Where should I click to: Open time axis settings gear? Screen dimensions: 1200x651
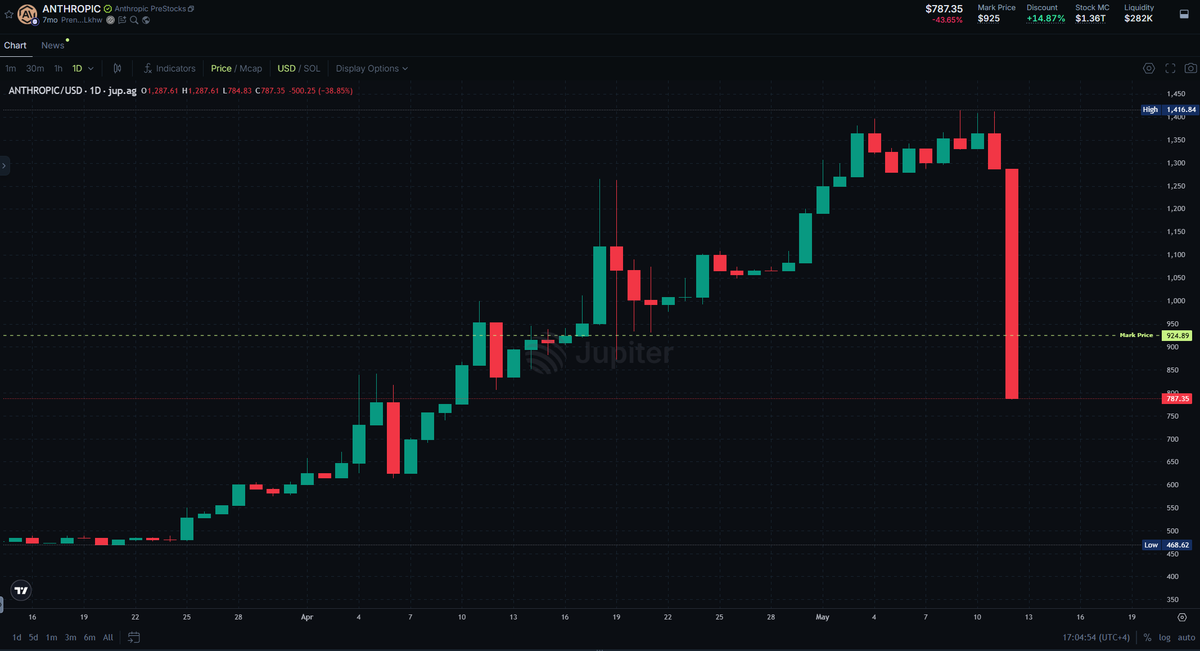(1181, 617)
